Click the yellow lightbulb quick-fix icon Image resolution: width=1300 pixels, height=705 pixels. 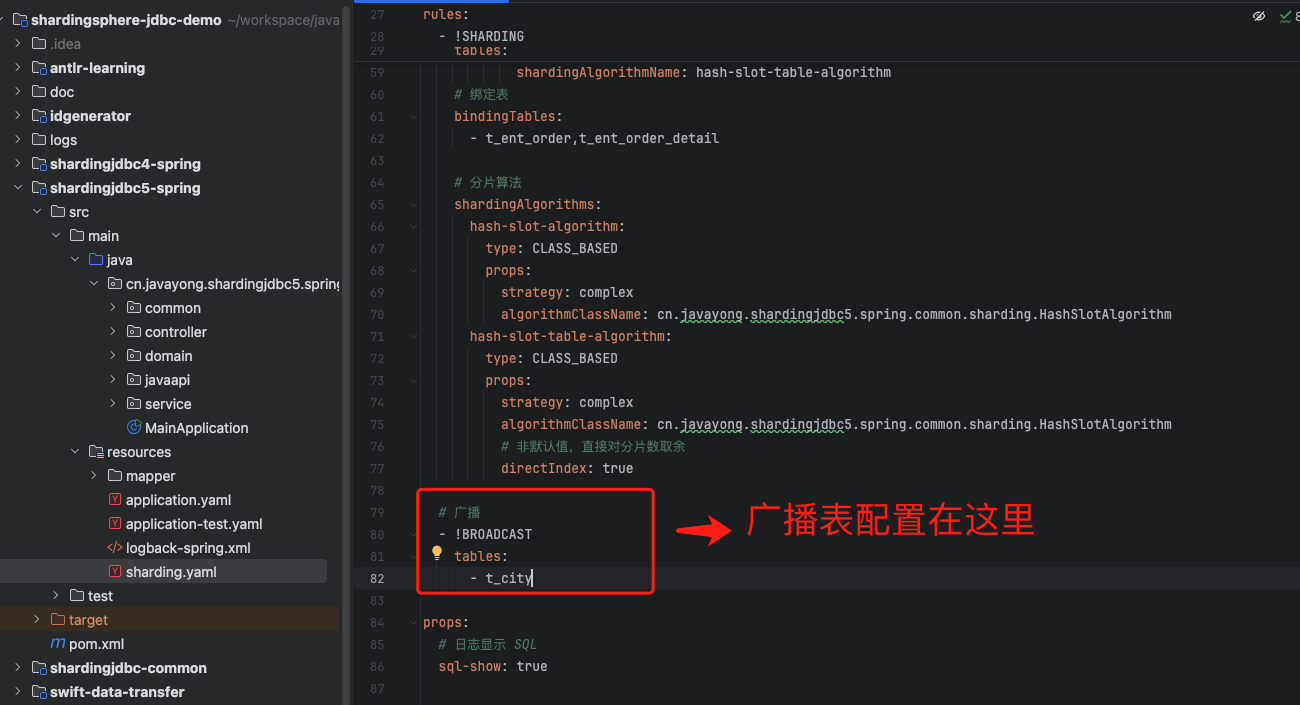(x=437, y=553)
